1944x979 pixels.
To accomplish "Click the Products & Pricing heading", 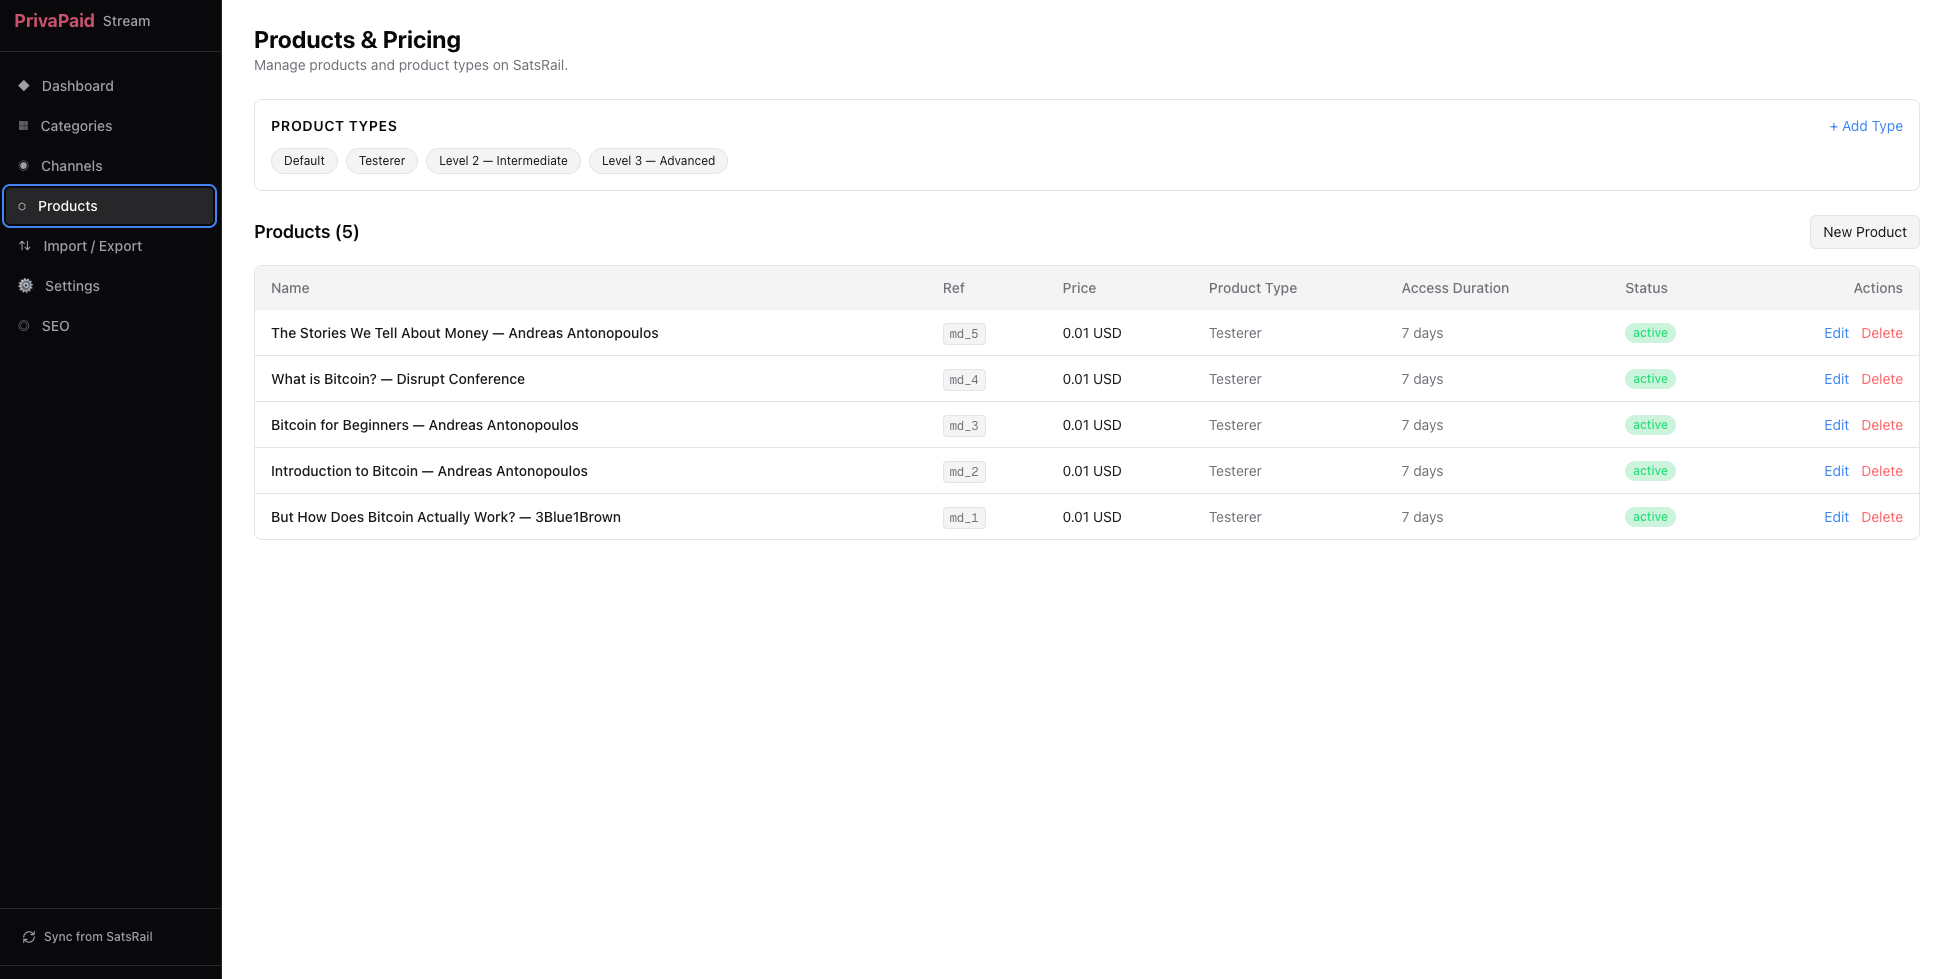I will [x=357, y=40].
